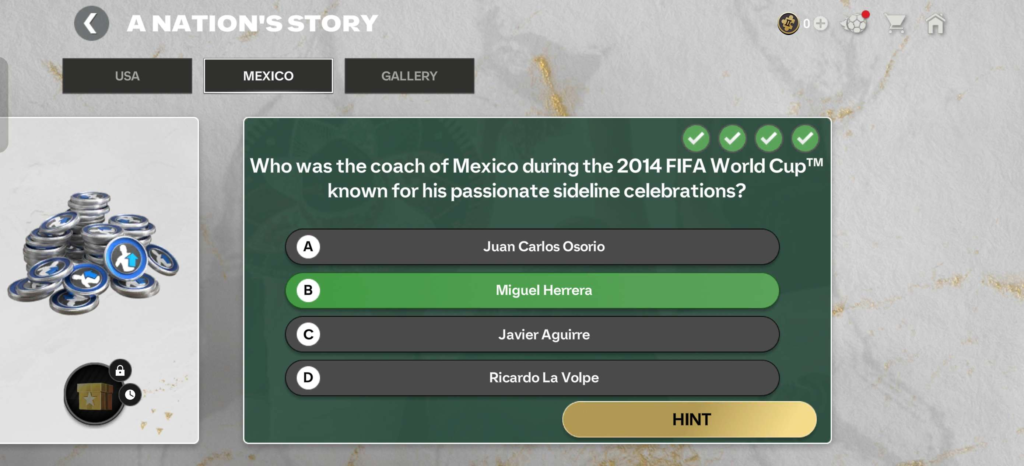Select answer A Juan Carlos Osorio

531,246
